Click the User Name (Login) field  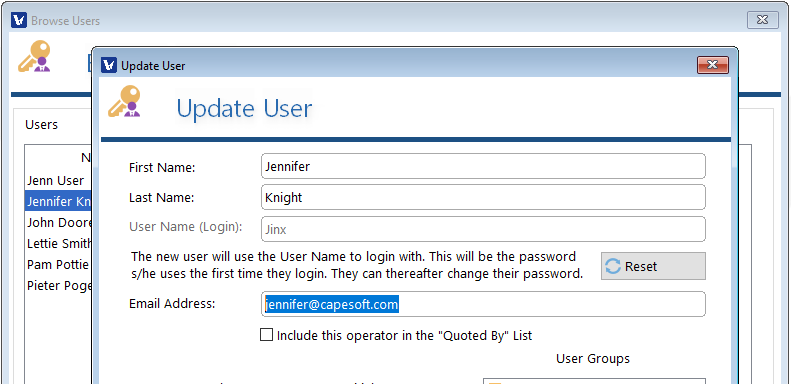click(483, 229)
